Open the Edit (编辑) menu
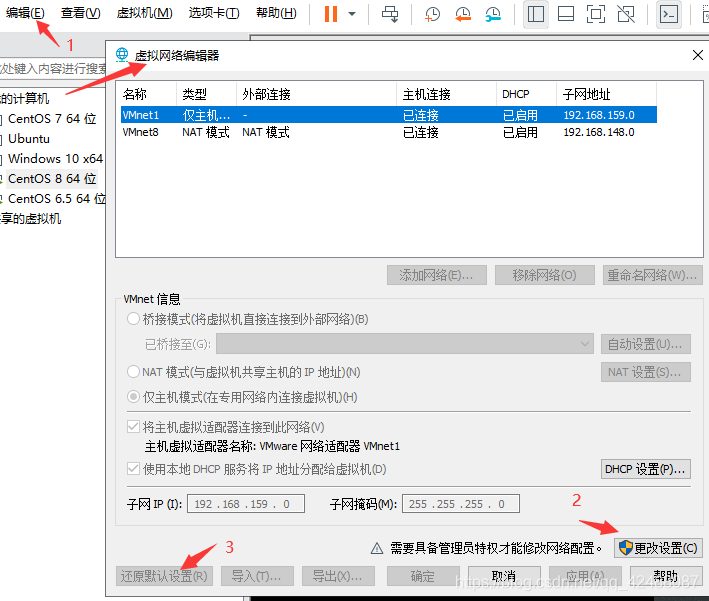 [x=25, y=13]
